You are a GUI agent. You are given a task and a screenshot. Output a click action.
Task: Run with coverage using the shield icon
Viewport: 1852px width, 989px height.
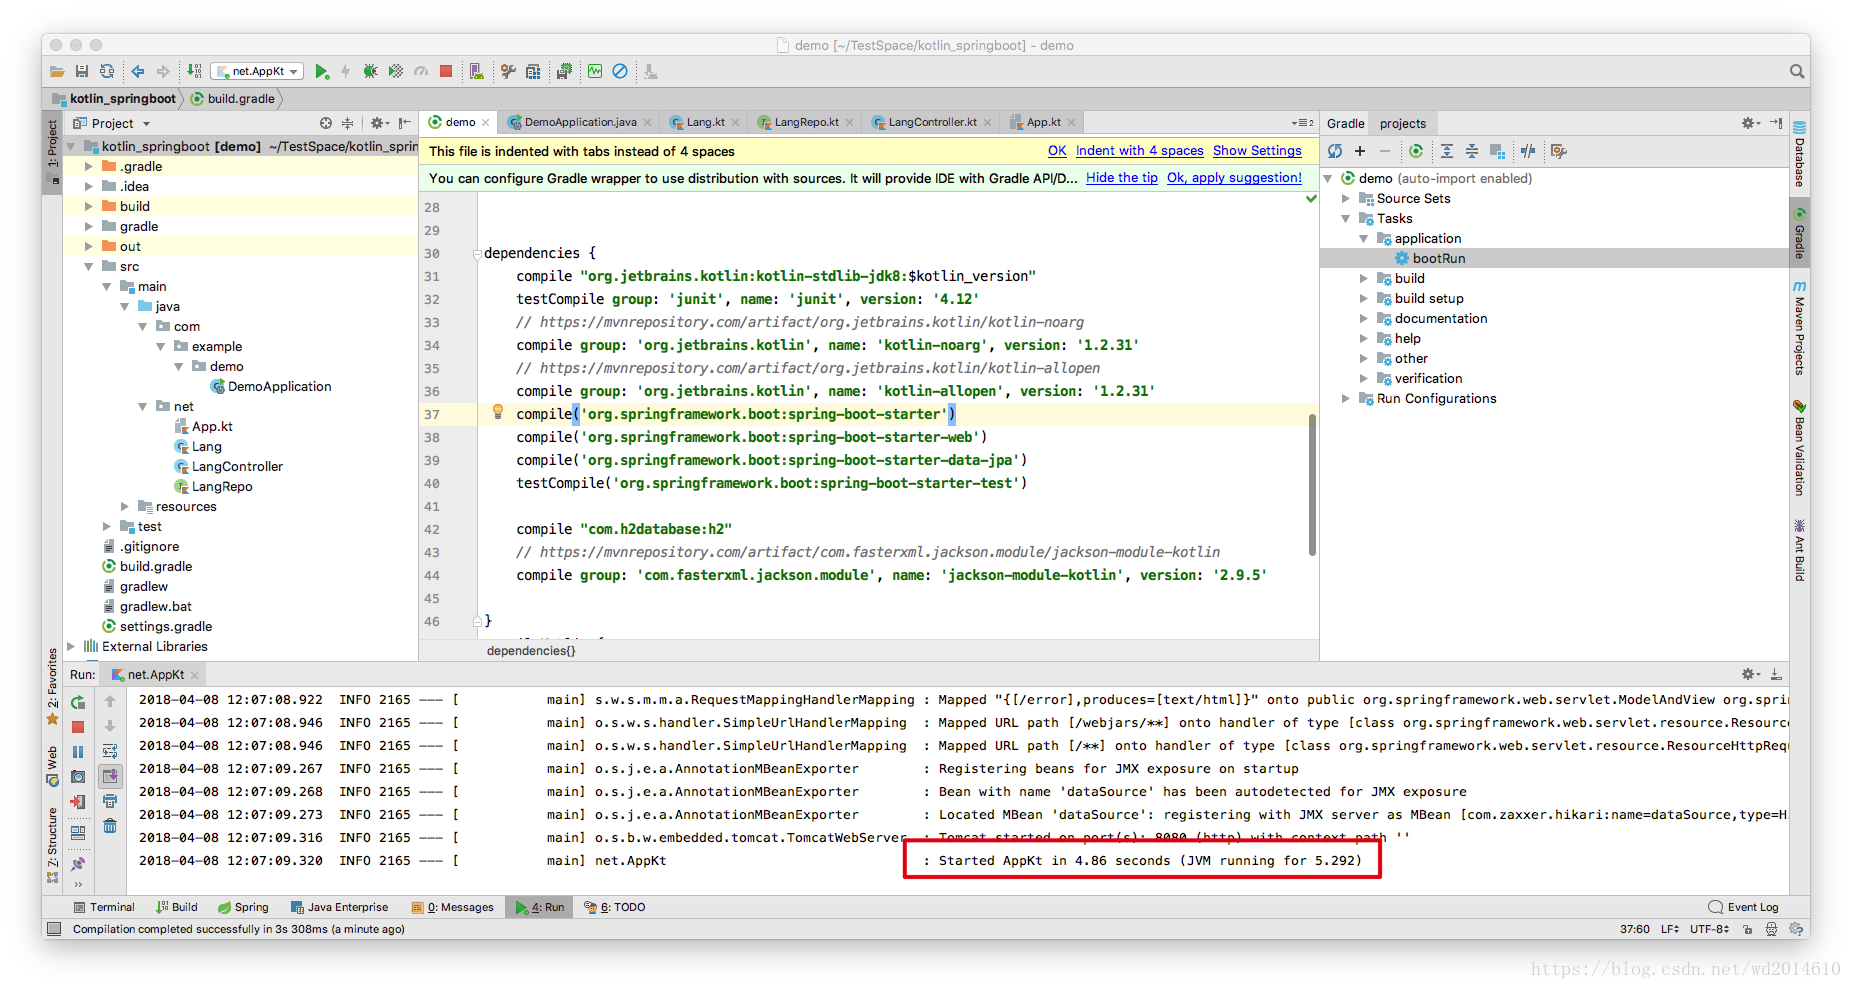(x=396, y=72)
